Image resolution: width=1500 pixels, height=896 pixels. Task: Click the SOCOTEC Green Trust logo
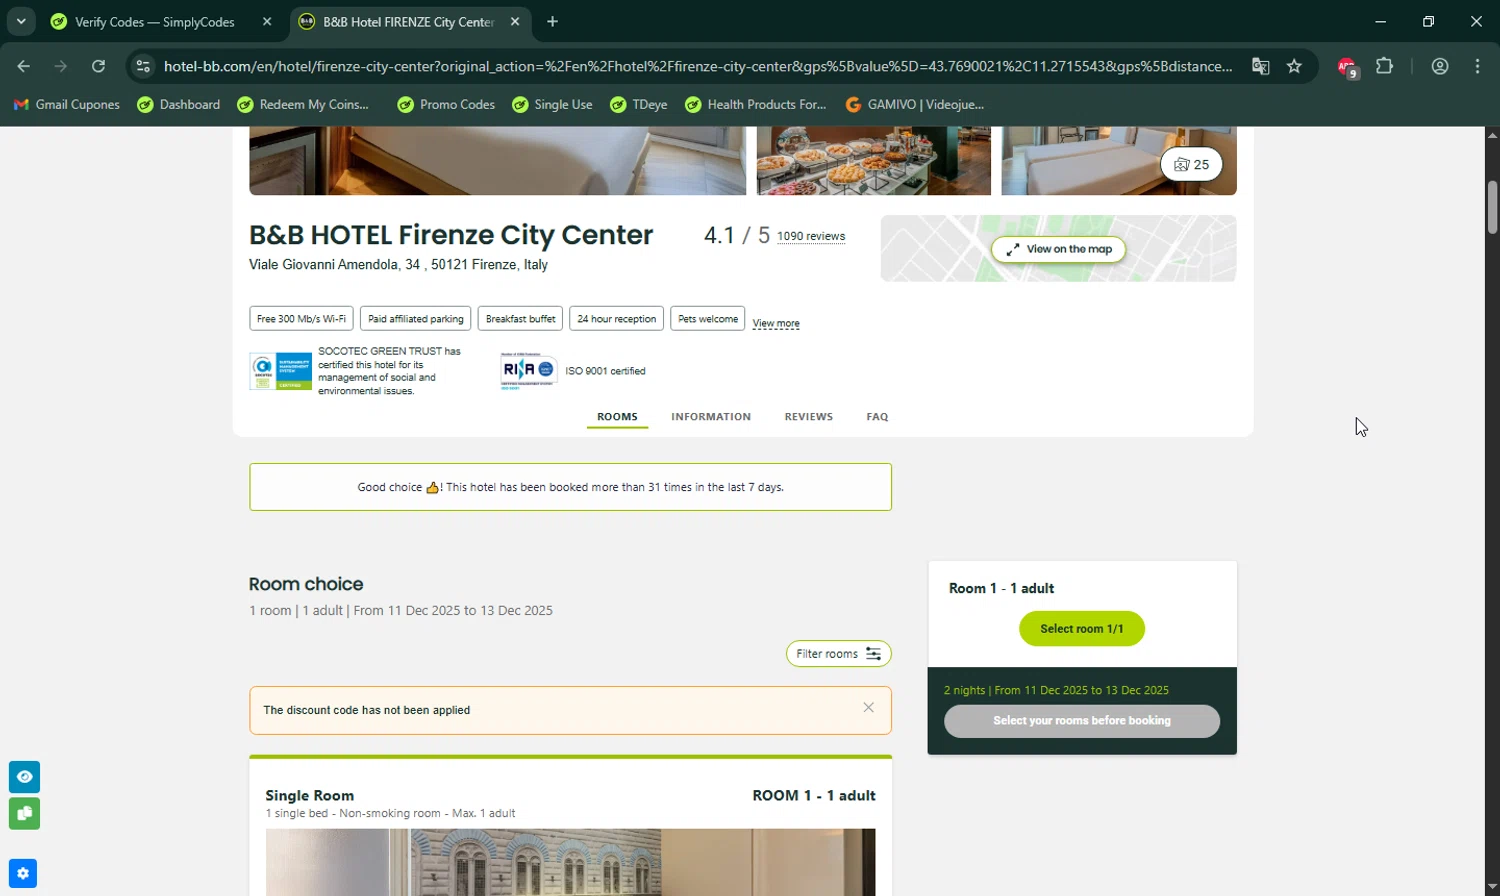(x=280, y=371)
